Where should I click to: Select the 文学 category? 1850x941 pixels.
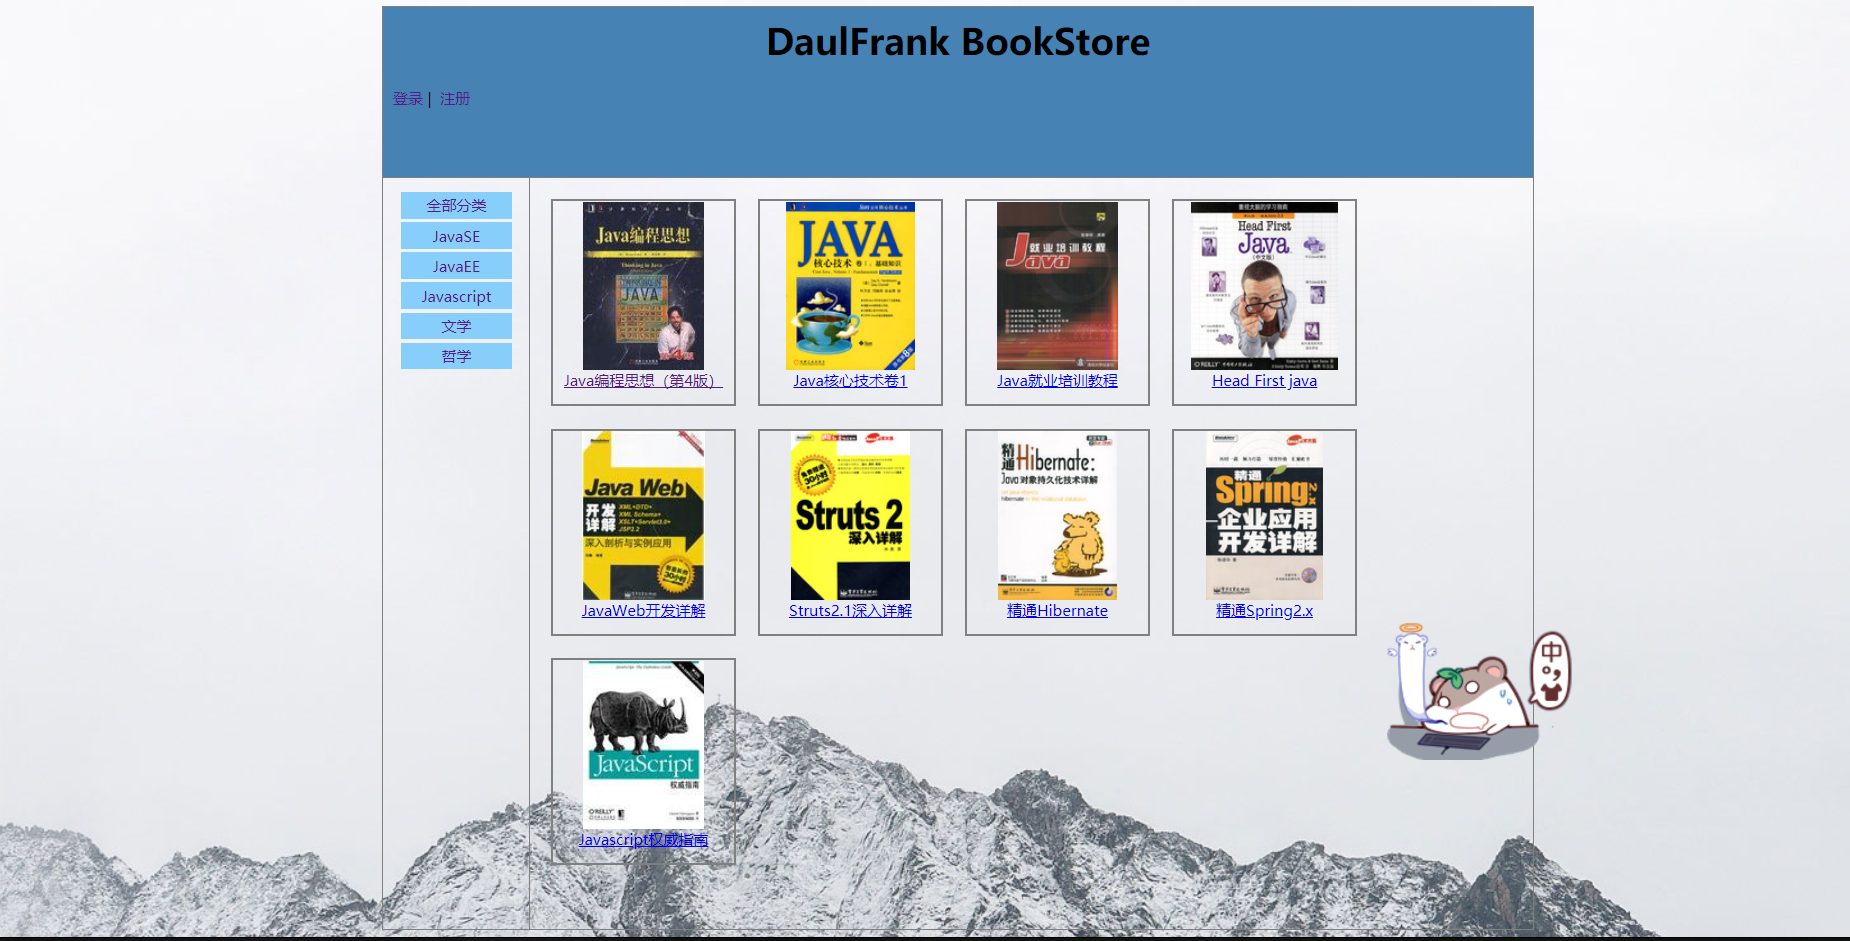coord(456,326)
